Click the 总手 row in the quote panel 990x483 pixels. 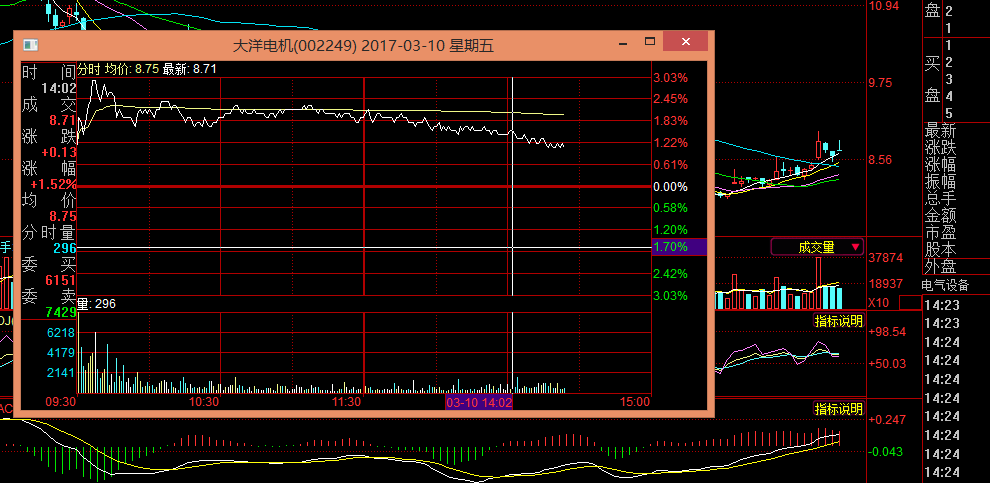tap(941, 199)
